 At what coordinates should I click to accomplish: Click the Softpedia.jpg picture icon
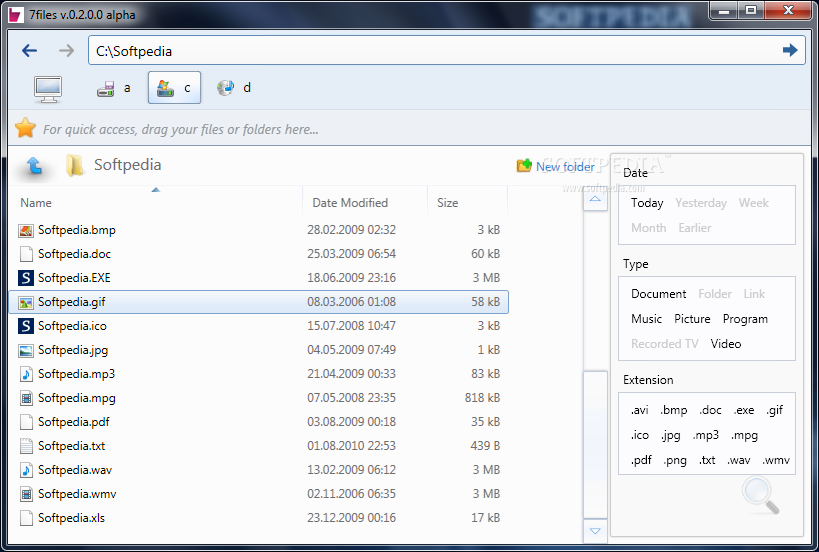click(26, 350)
